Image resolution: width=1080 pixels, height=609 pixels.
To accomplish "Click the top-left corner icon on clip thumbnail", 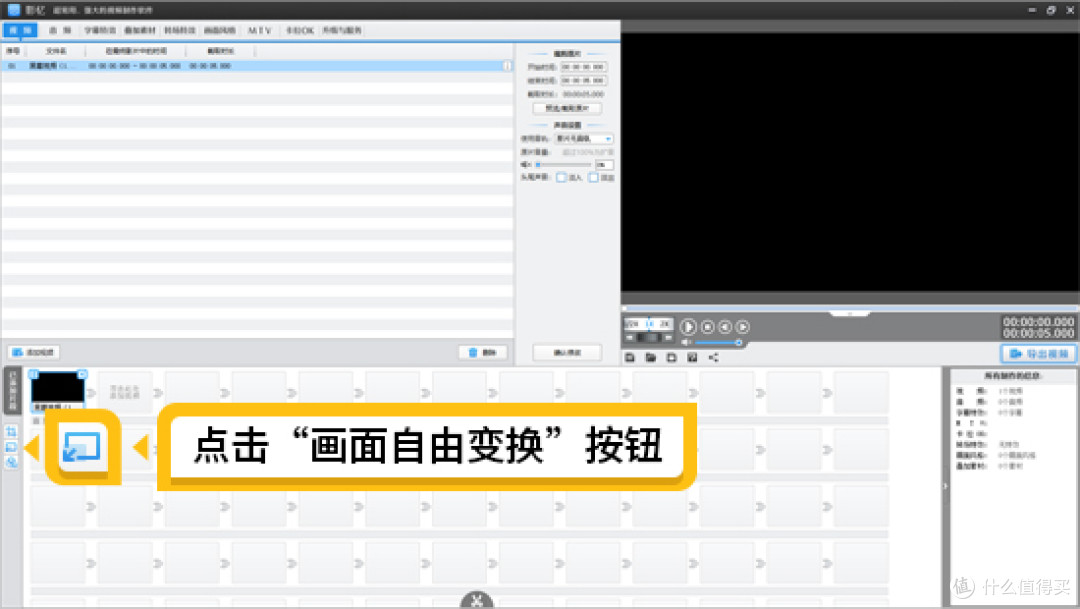I will [34, 374].
